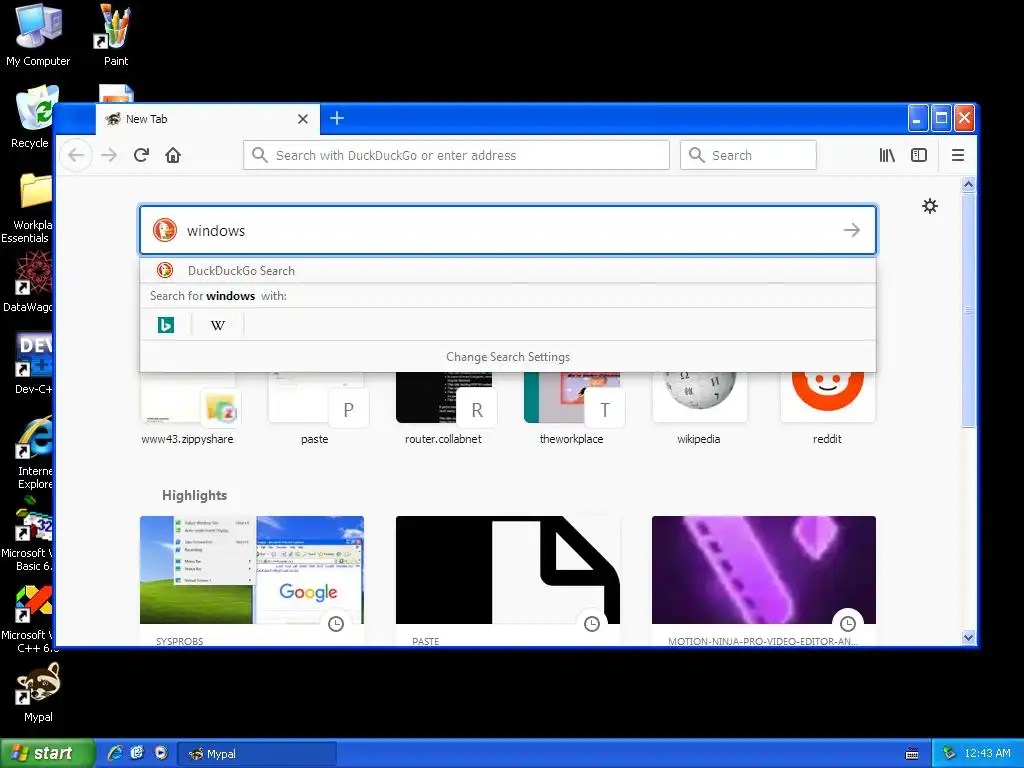Click the Highlights section heading
This screenshot has height=768, width=1024.
point(194,495)
